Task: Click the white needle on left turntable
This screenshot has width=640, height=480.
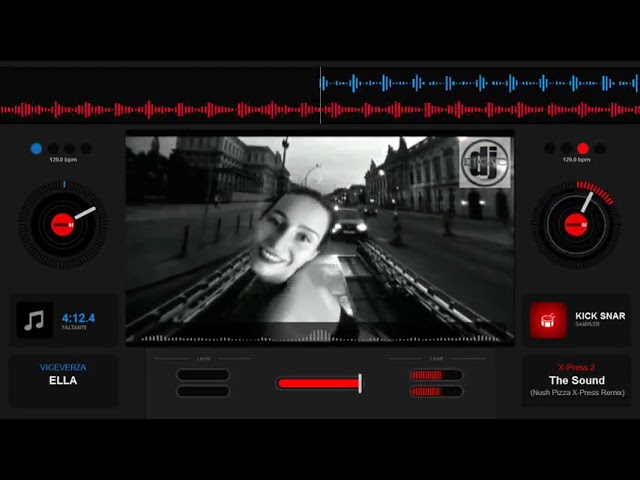Action: point(85,213)
